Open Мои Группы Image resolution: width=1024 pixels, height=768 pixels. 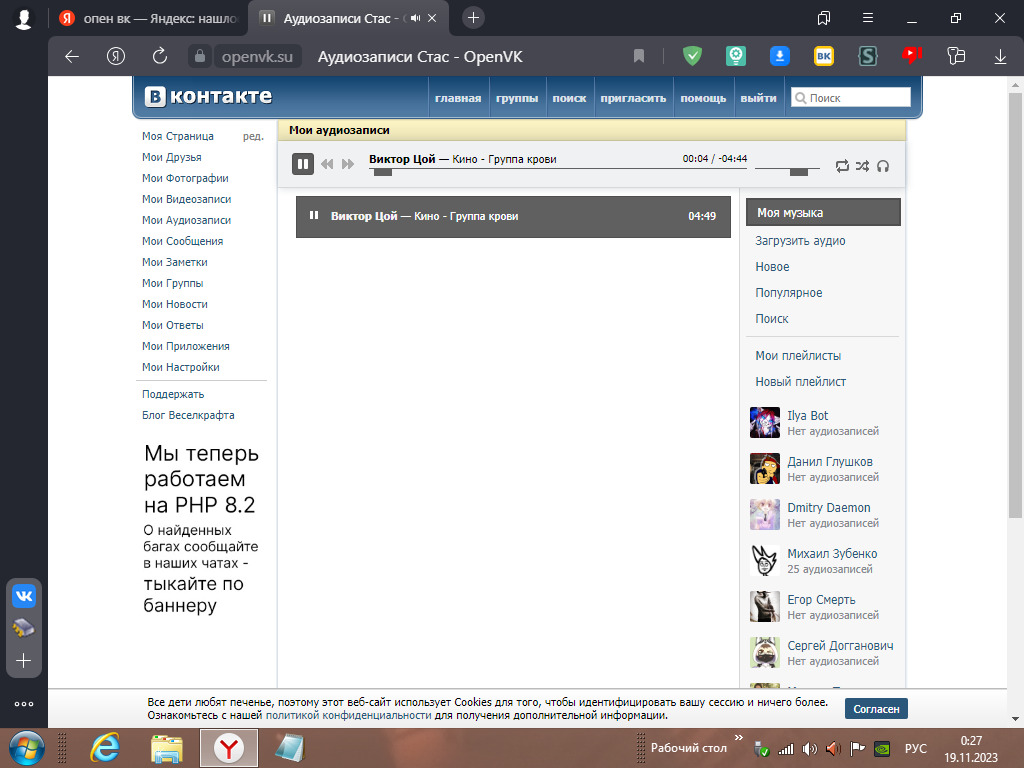[x=173, y=283]
